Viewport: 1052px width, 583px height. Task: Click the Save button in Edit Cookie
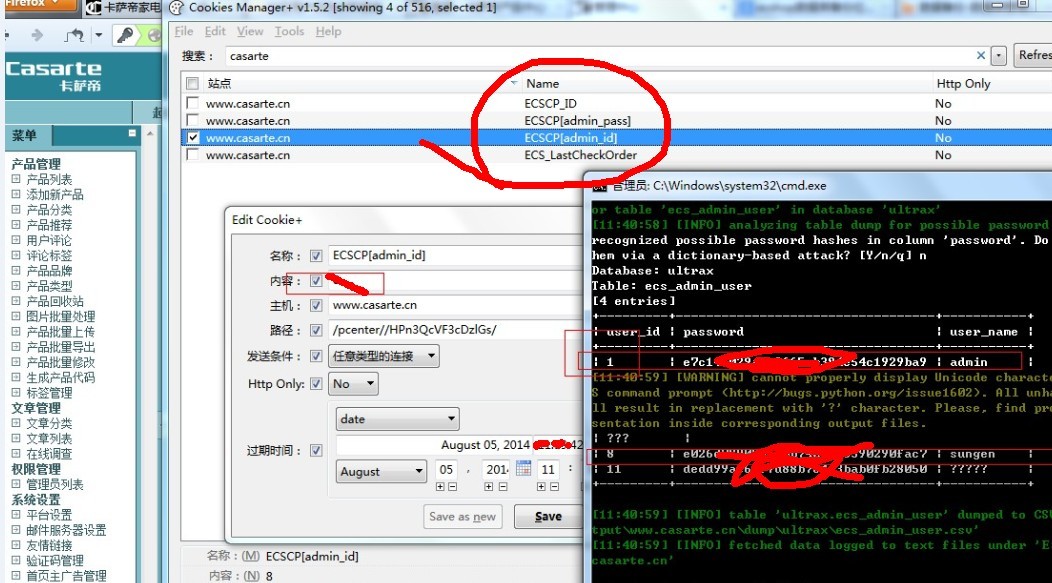[x=547, y=517]
